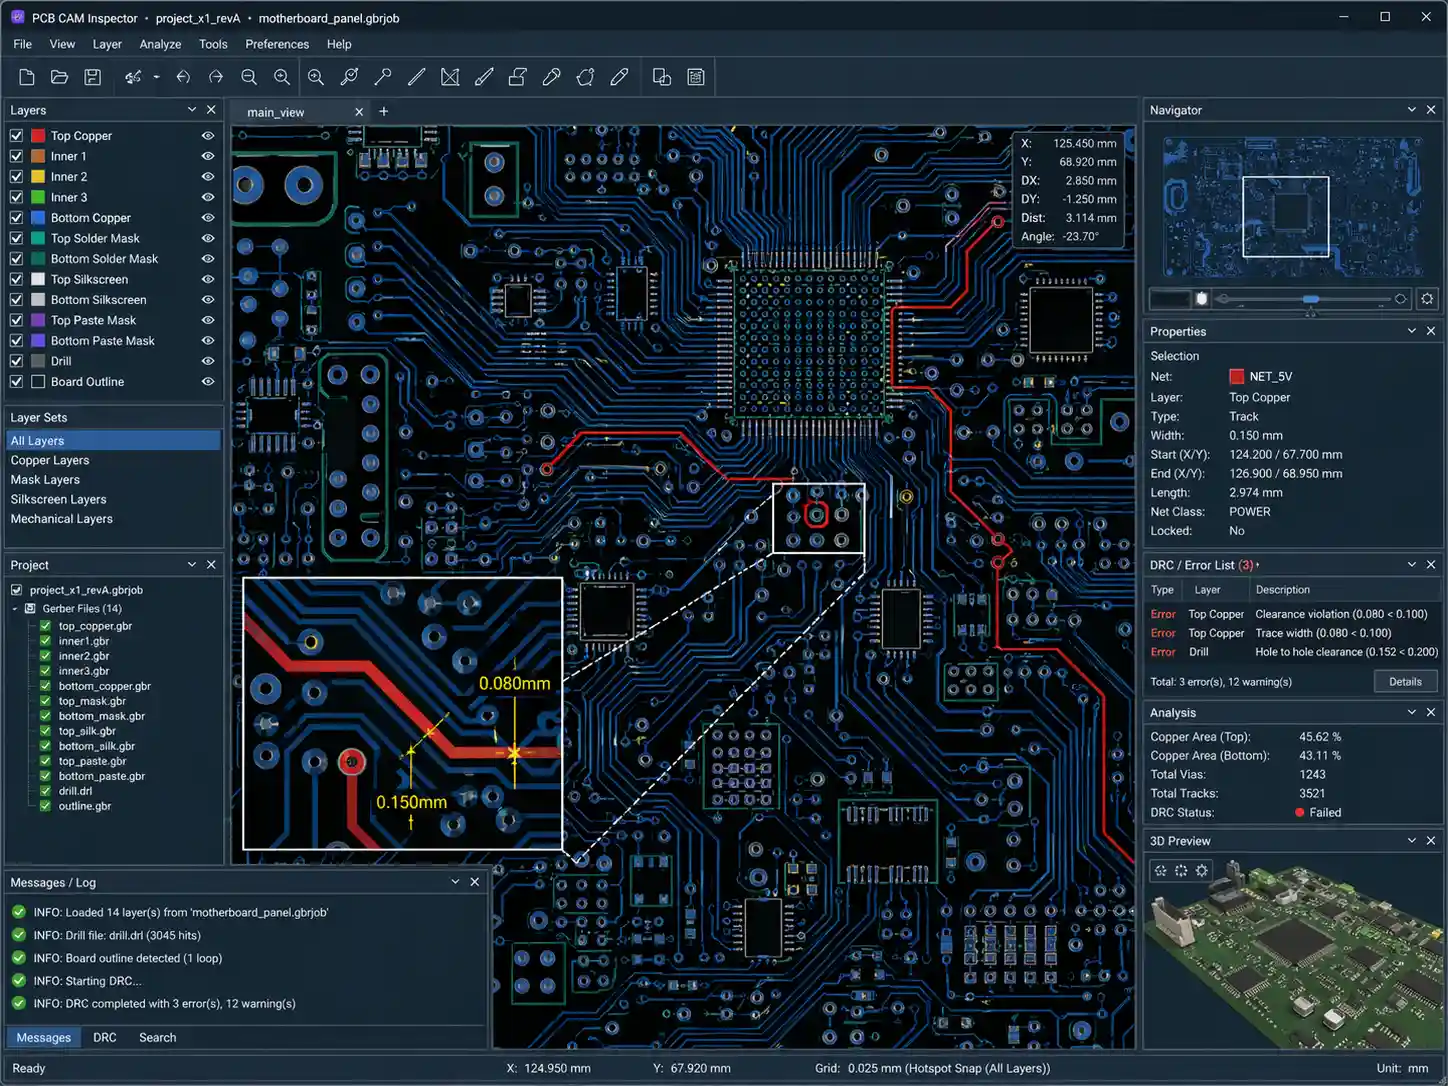
Task: Select the net probe tool in the toolbar
Action: click(x=383, y=77)
